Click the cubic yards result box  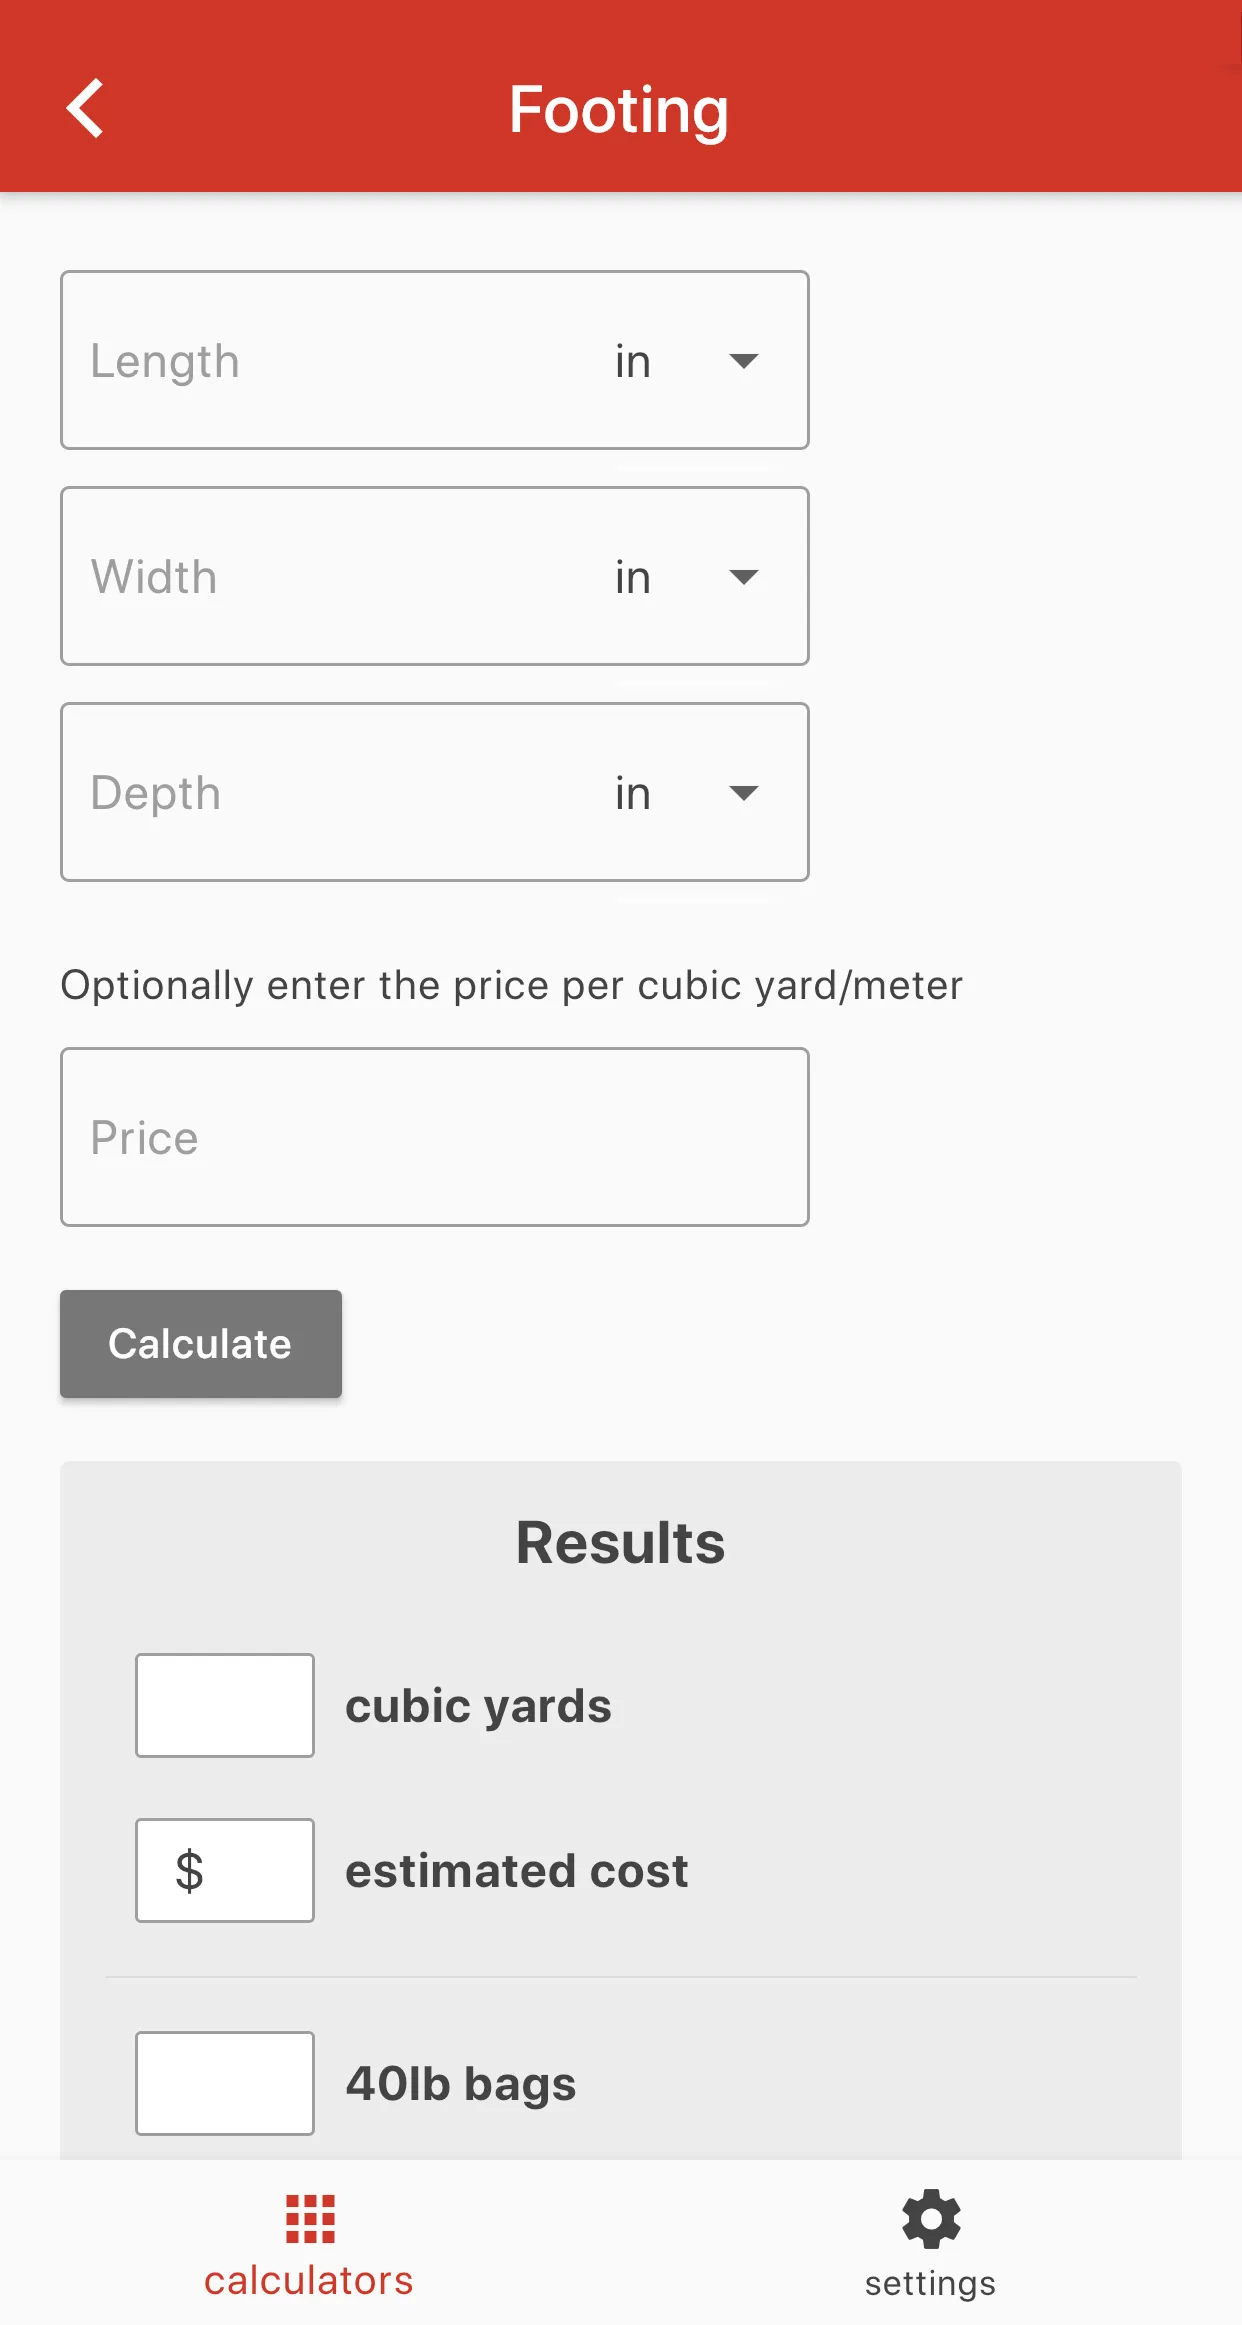[225, 1705]
